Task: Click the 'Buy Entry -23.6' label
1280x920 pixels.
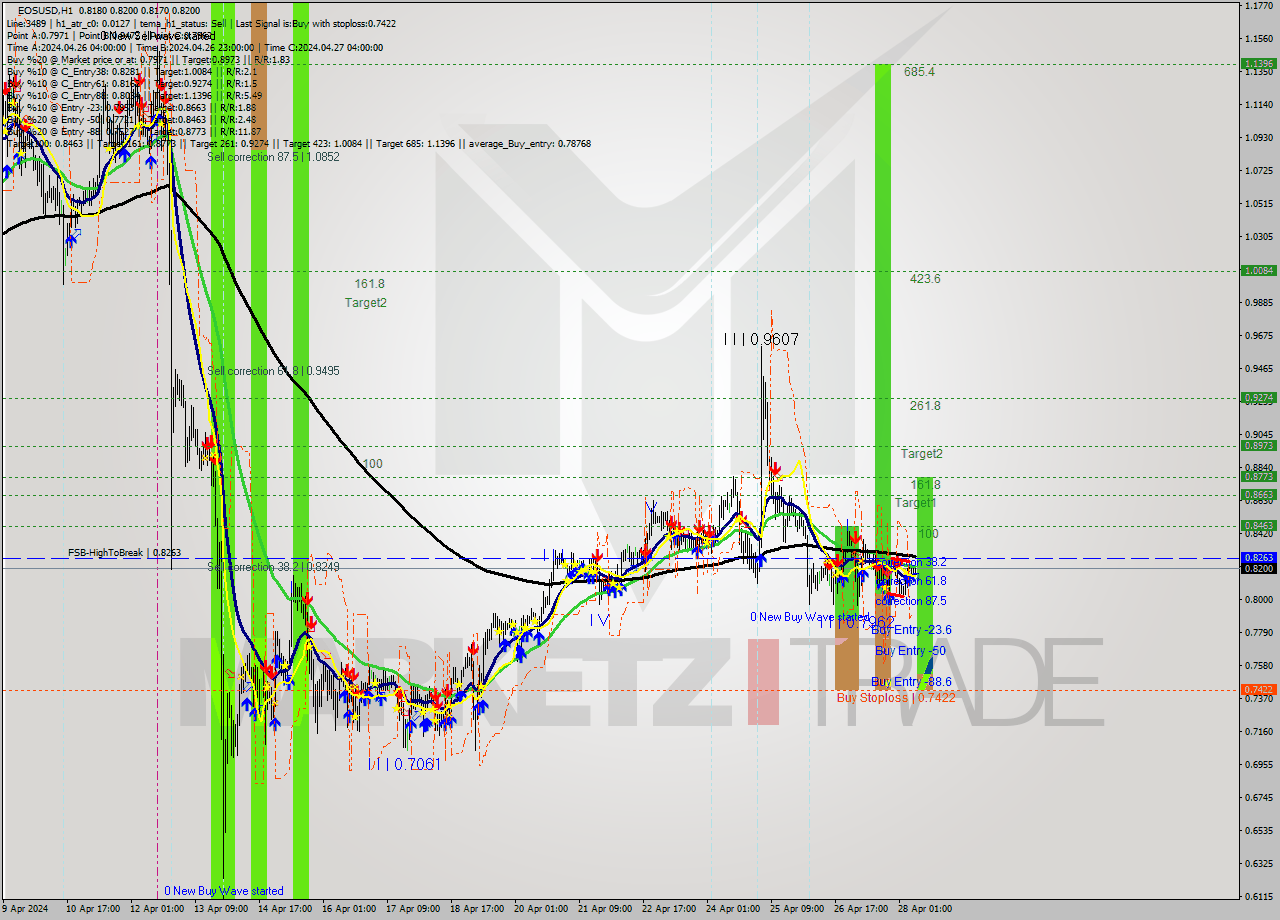Action: (x=911, y=630)
